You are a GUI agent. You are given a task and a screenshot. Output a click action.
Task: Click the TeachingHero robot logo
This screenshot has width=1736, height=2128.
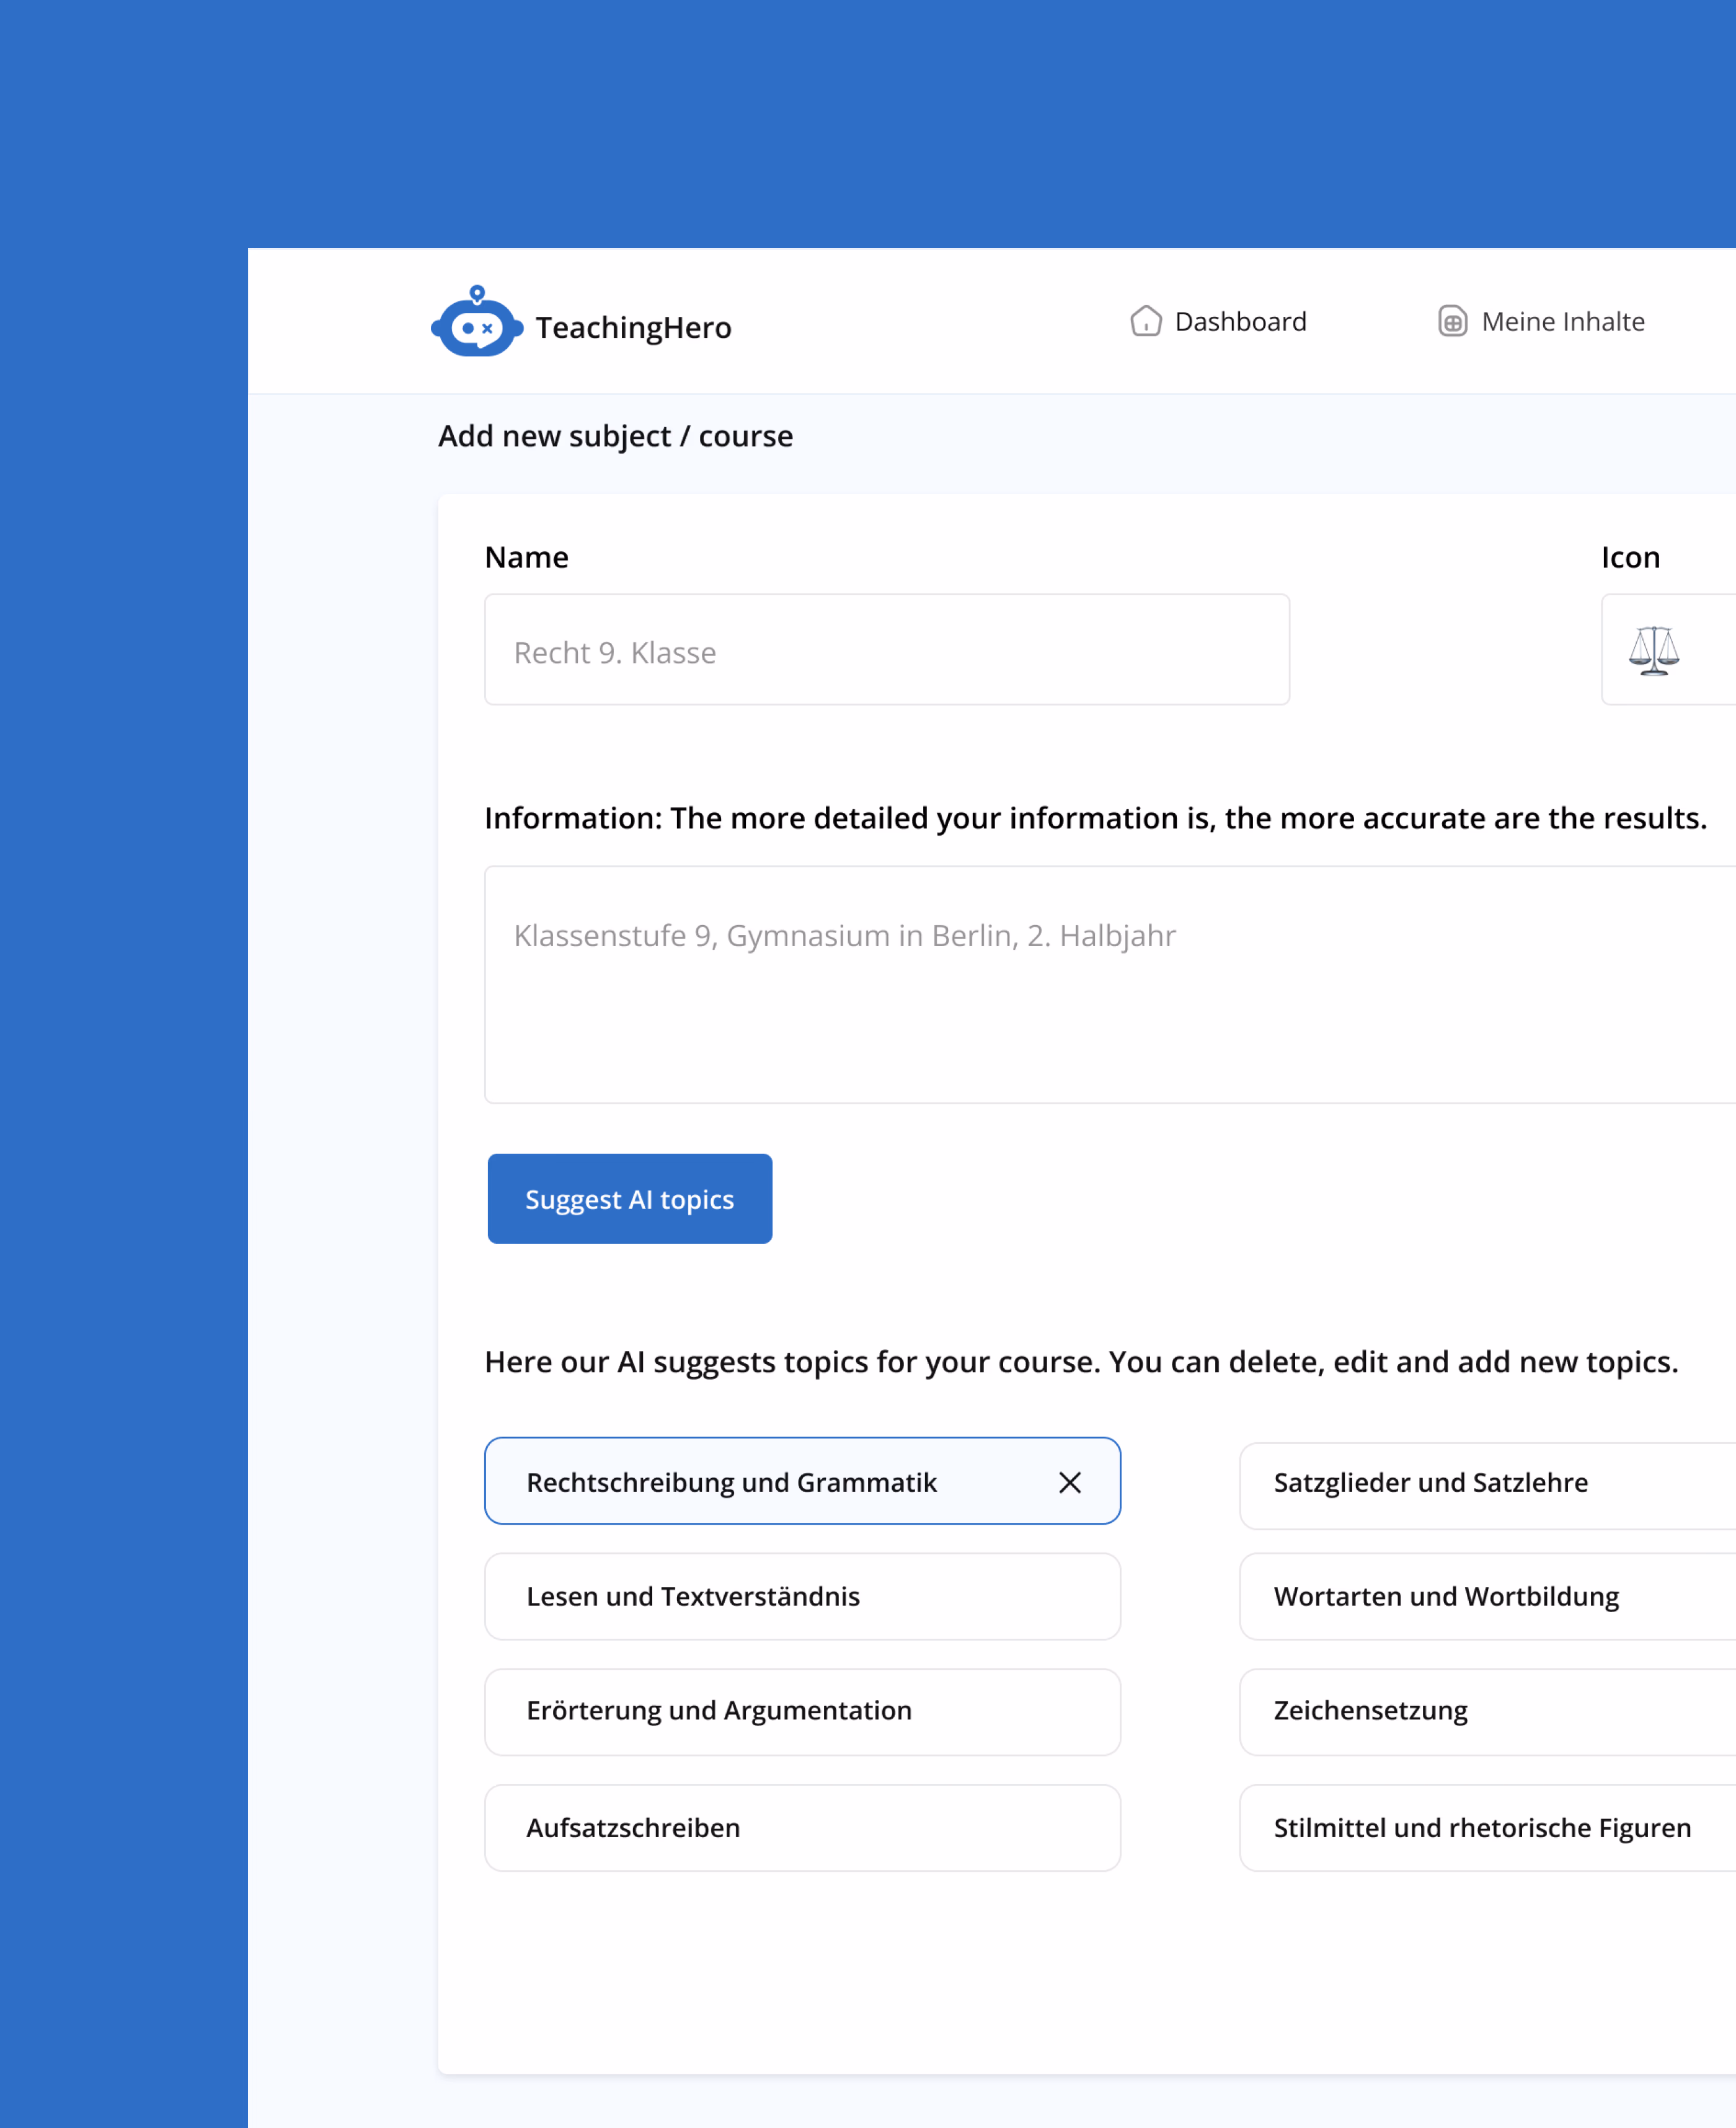(477, 322)
